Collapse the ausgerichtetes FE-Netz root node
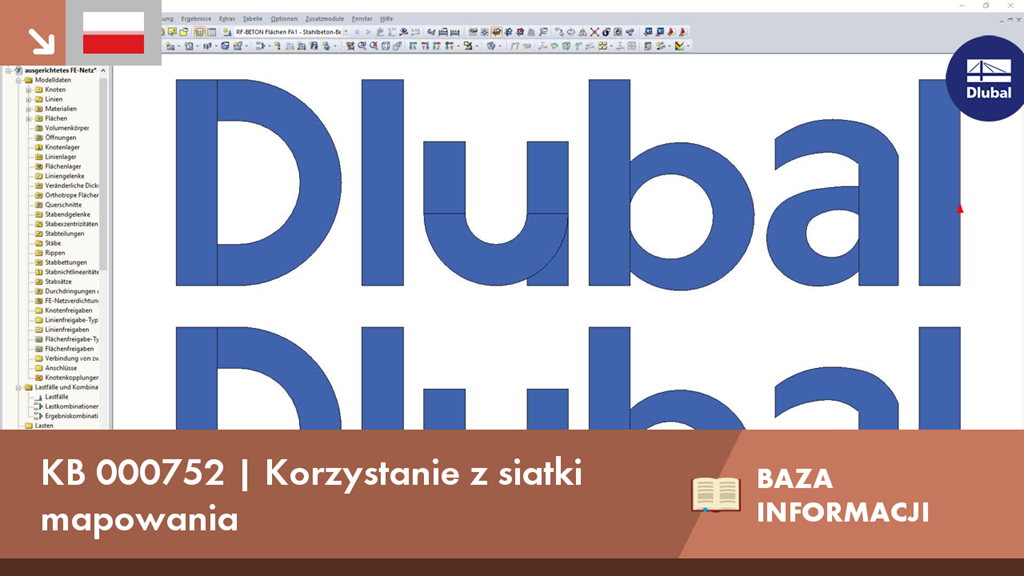1024x576 pixels. point(8,71)
